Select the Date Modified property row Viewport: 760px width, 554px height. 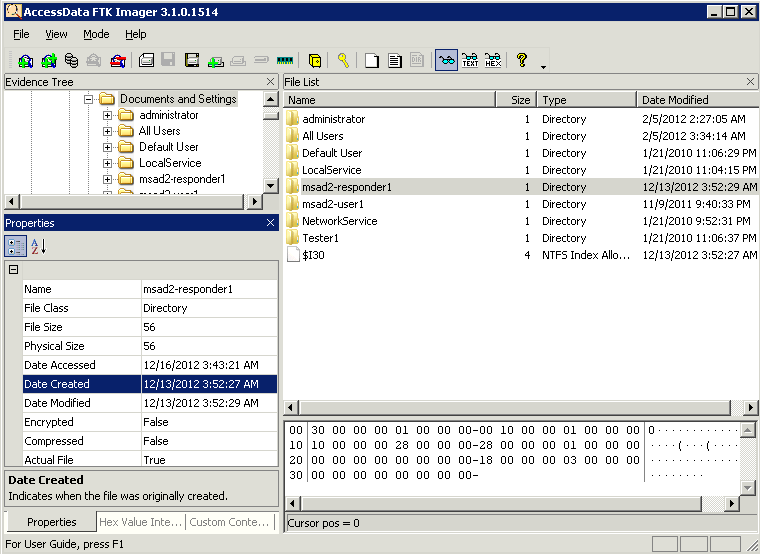150,403
